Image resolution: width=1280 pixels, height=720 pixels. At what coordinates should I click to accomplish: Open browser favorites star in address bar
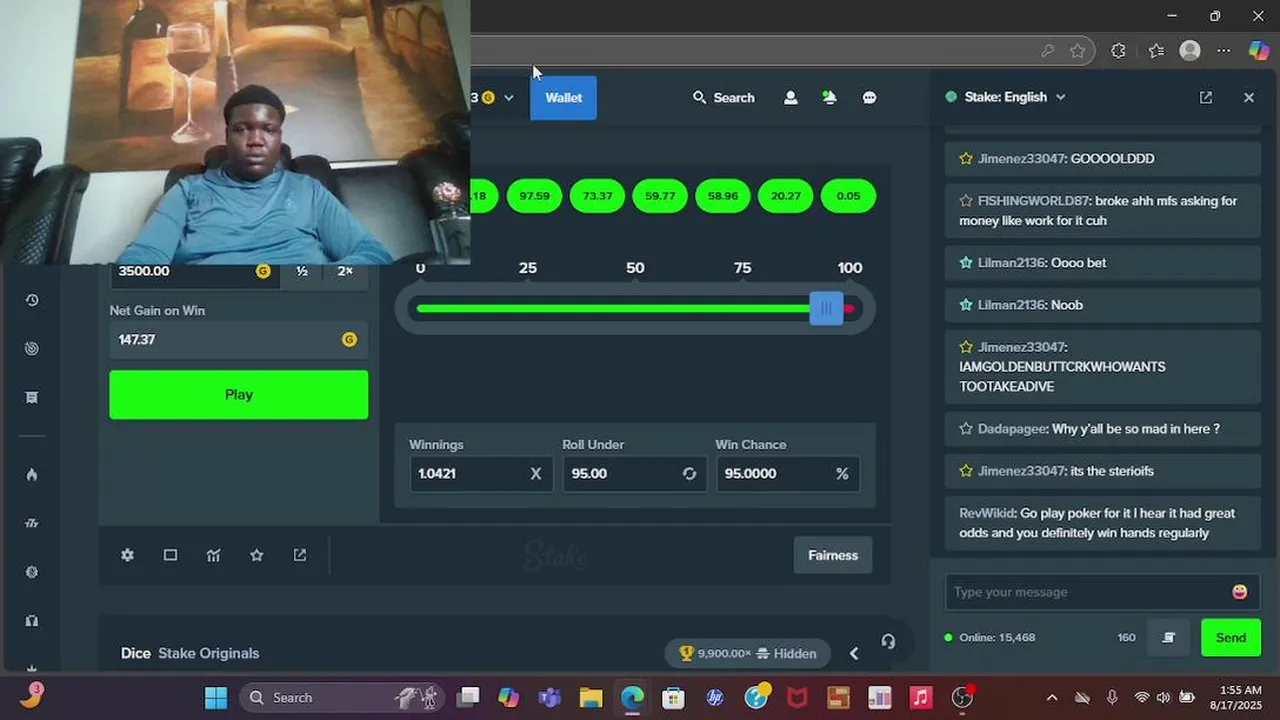1077,50
